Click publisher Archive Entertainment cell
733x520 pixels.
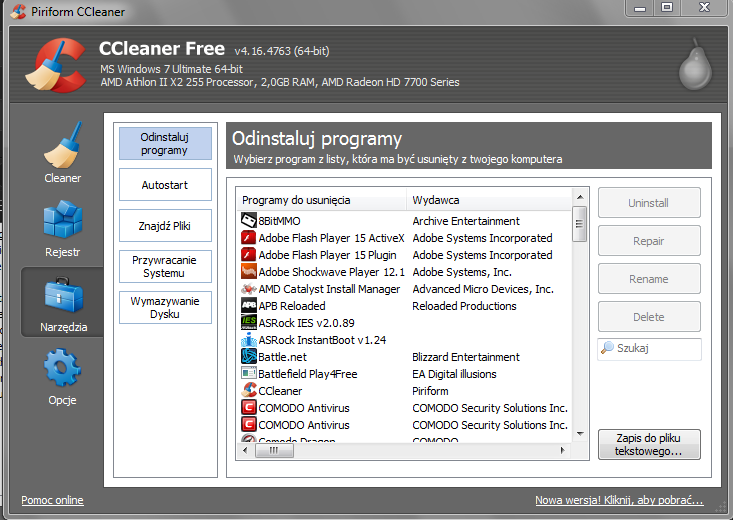(466, 221)
